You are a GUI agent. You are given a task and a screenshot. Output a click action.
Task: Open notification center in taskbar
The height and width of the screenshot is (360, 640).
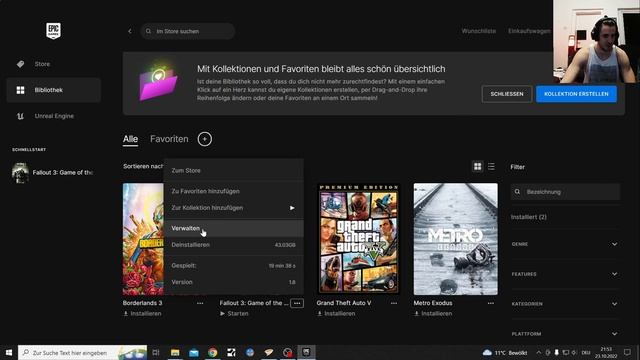627,353
